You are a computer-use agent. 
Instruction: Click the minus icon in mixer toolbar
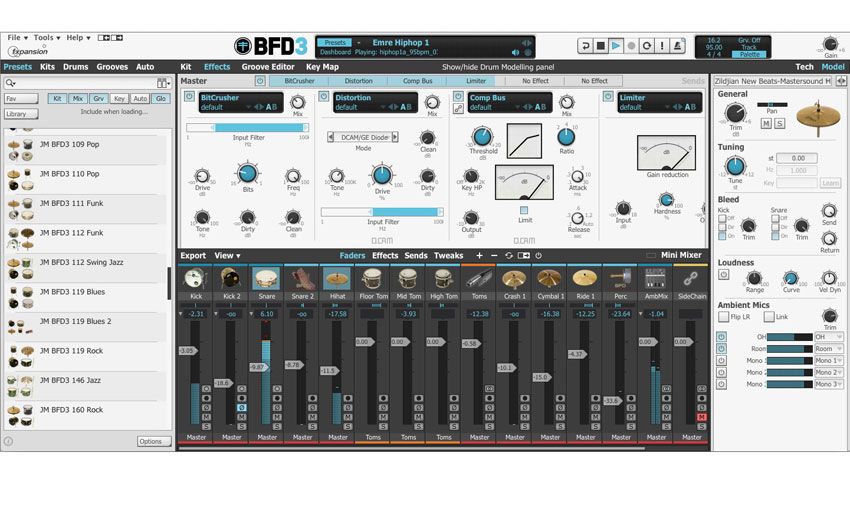[x=494, y=255]
